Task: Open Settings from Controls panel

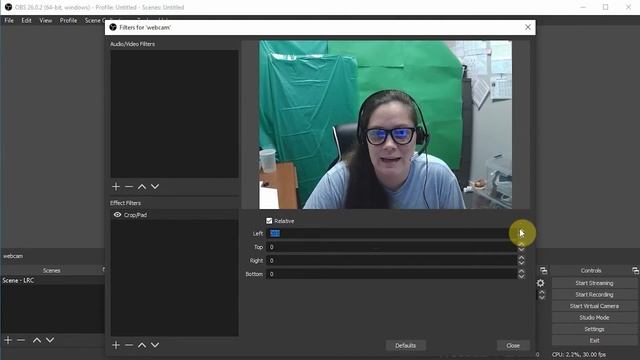Action: [x=594, y=329]
